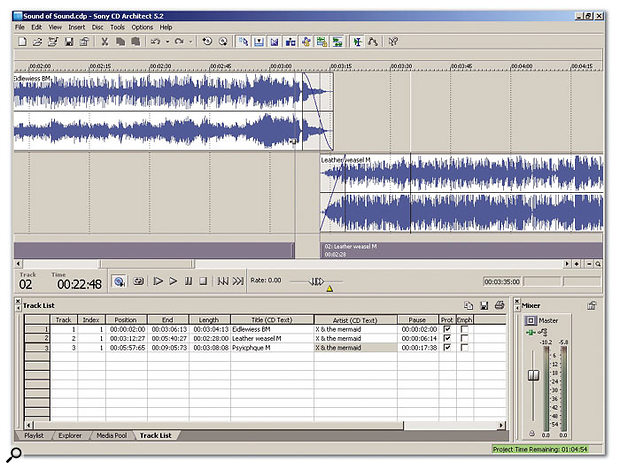Screen dimensions: 620x469
Task: Open the Undo history dropdown arrow
Action: pos(167,42)
